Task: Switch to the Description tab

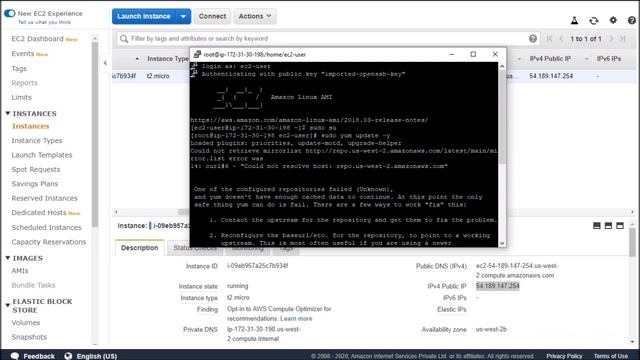Action: (x=140, y=248)
